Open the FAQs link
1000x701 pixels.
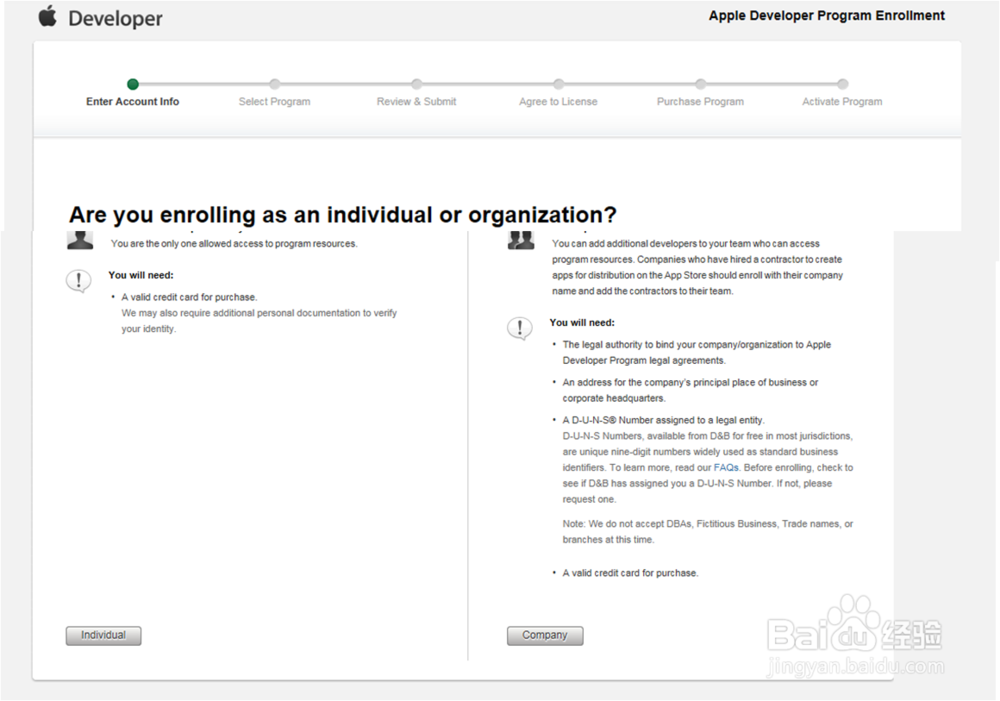[725, 468]
